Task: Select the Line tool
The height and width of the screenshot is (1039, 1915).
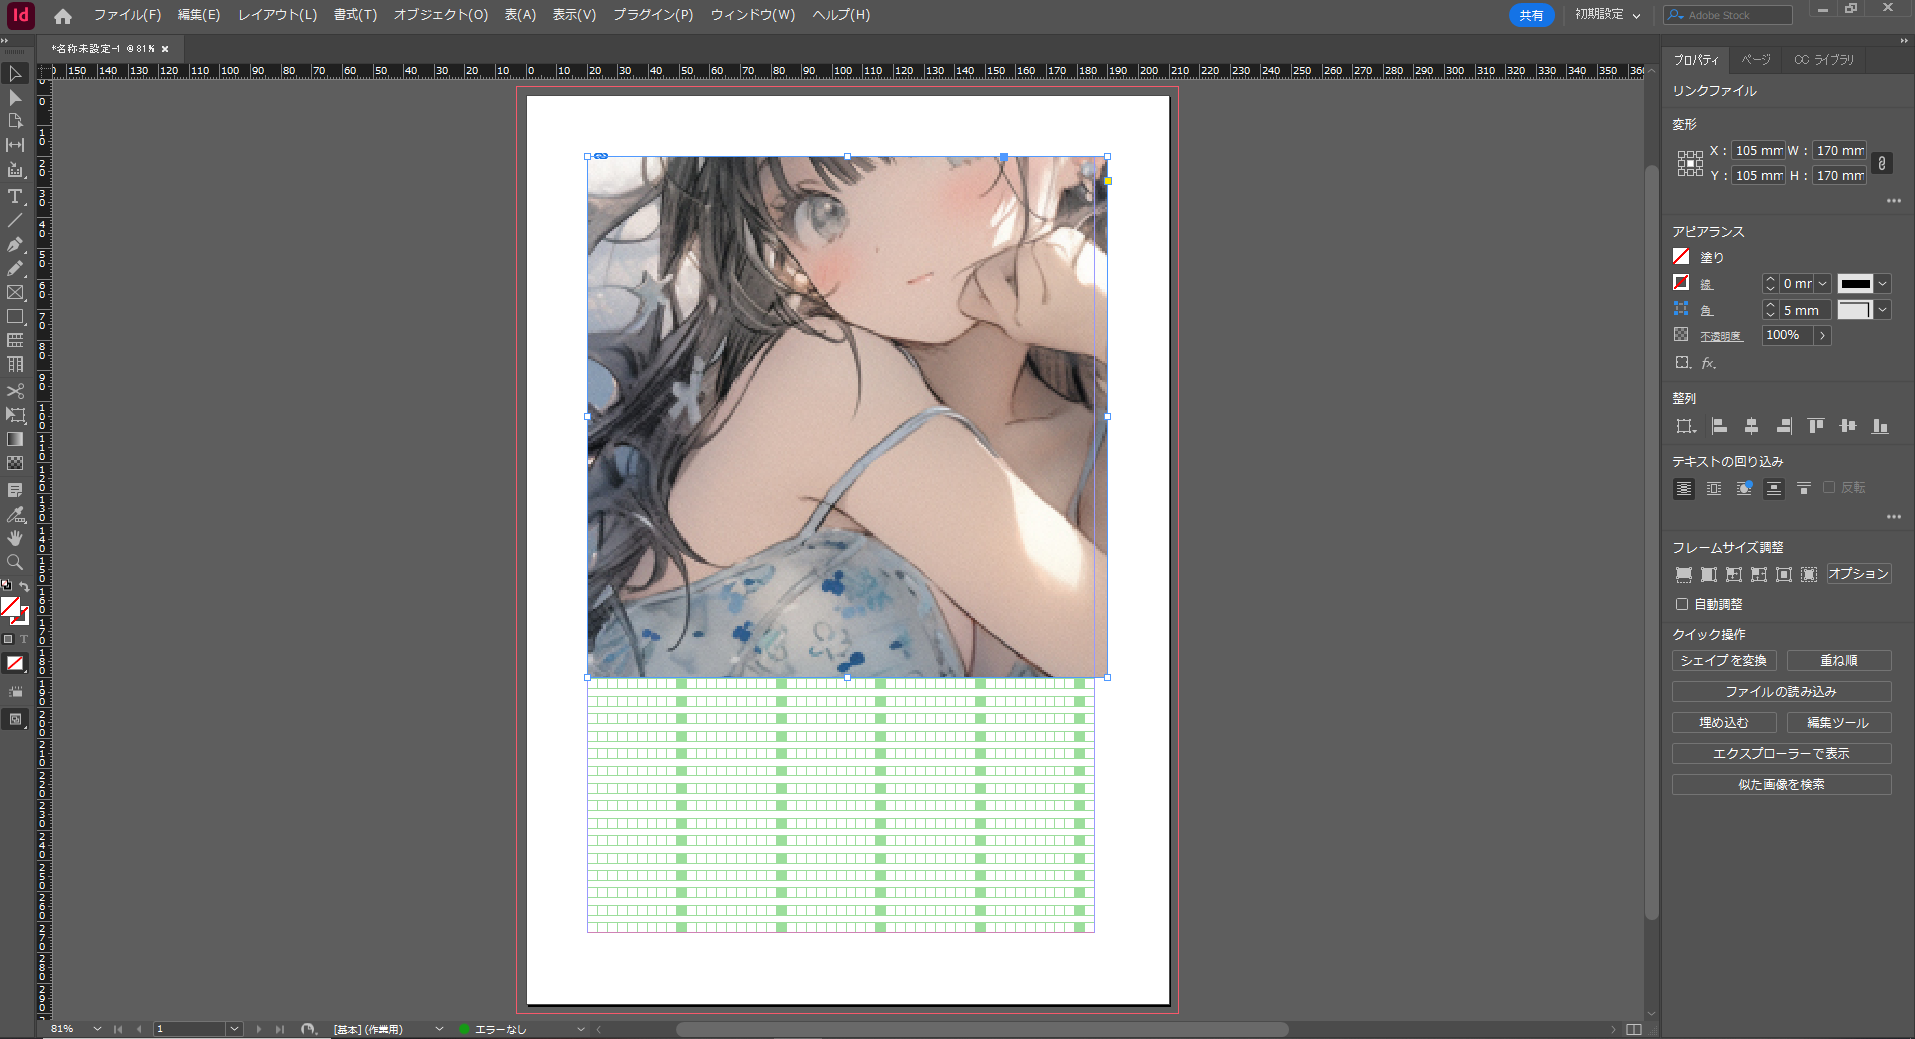Action: [x=15, y=220]
